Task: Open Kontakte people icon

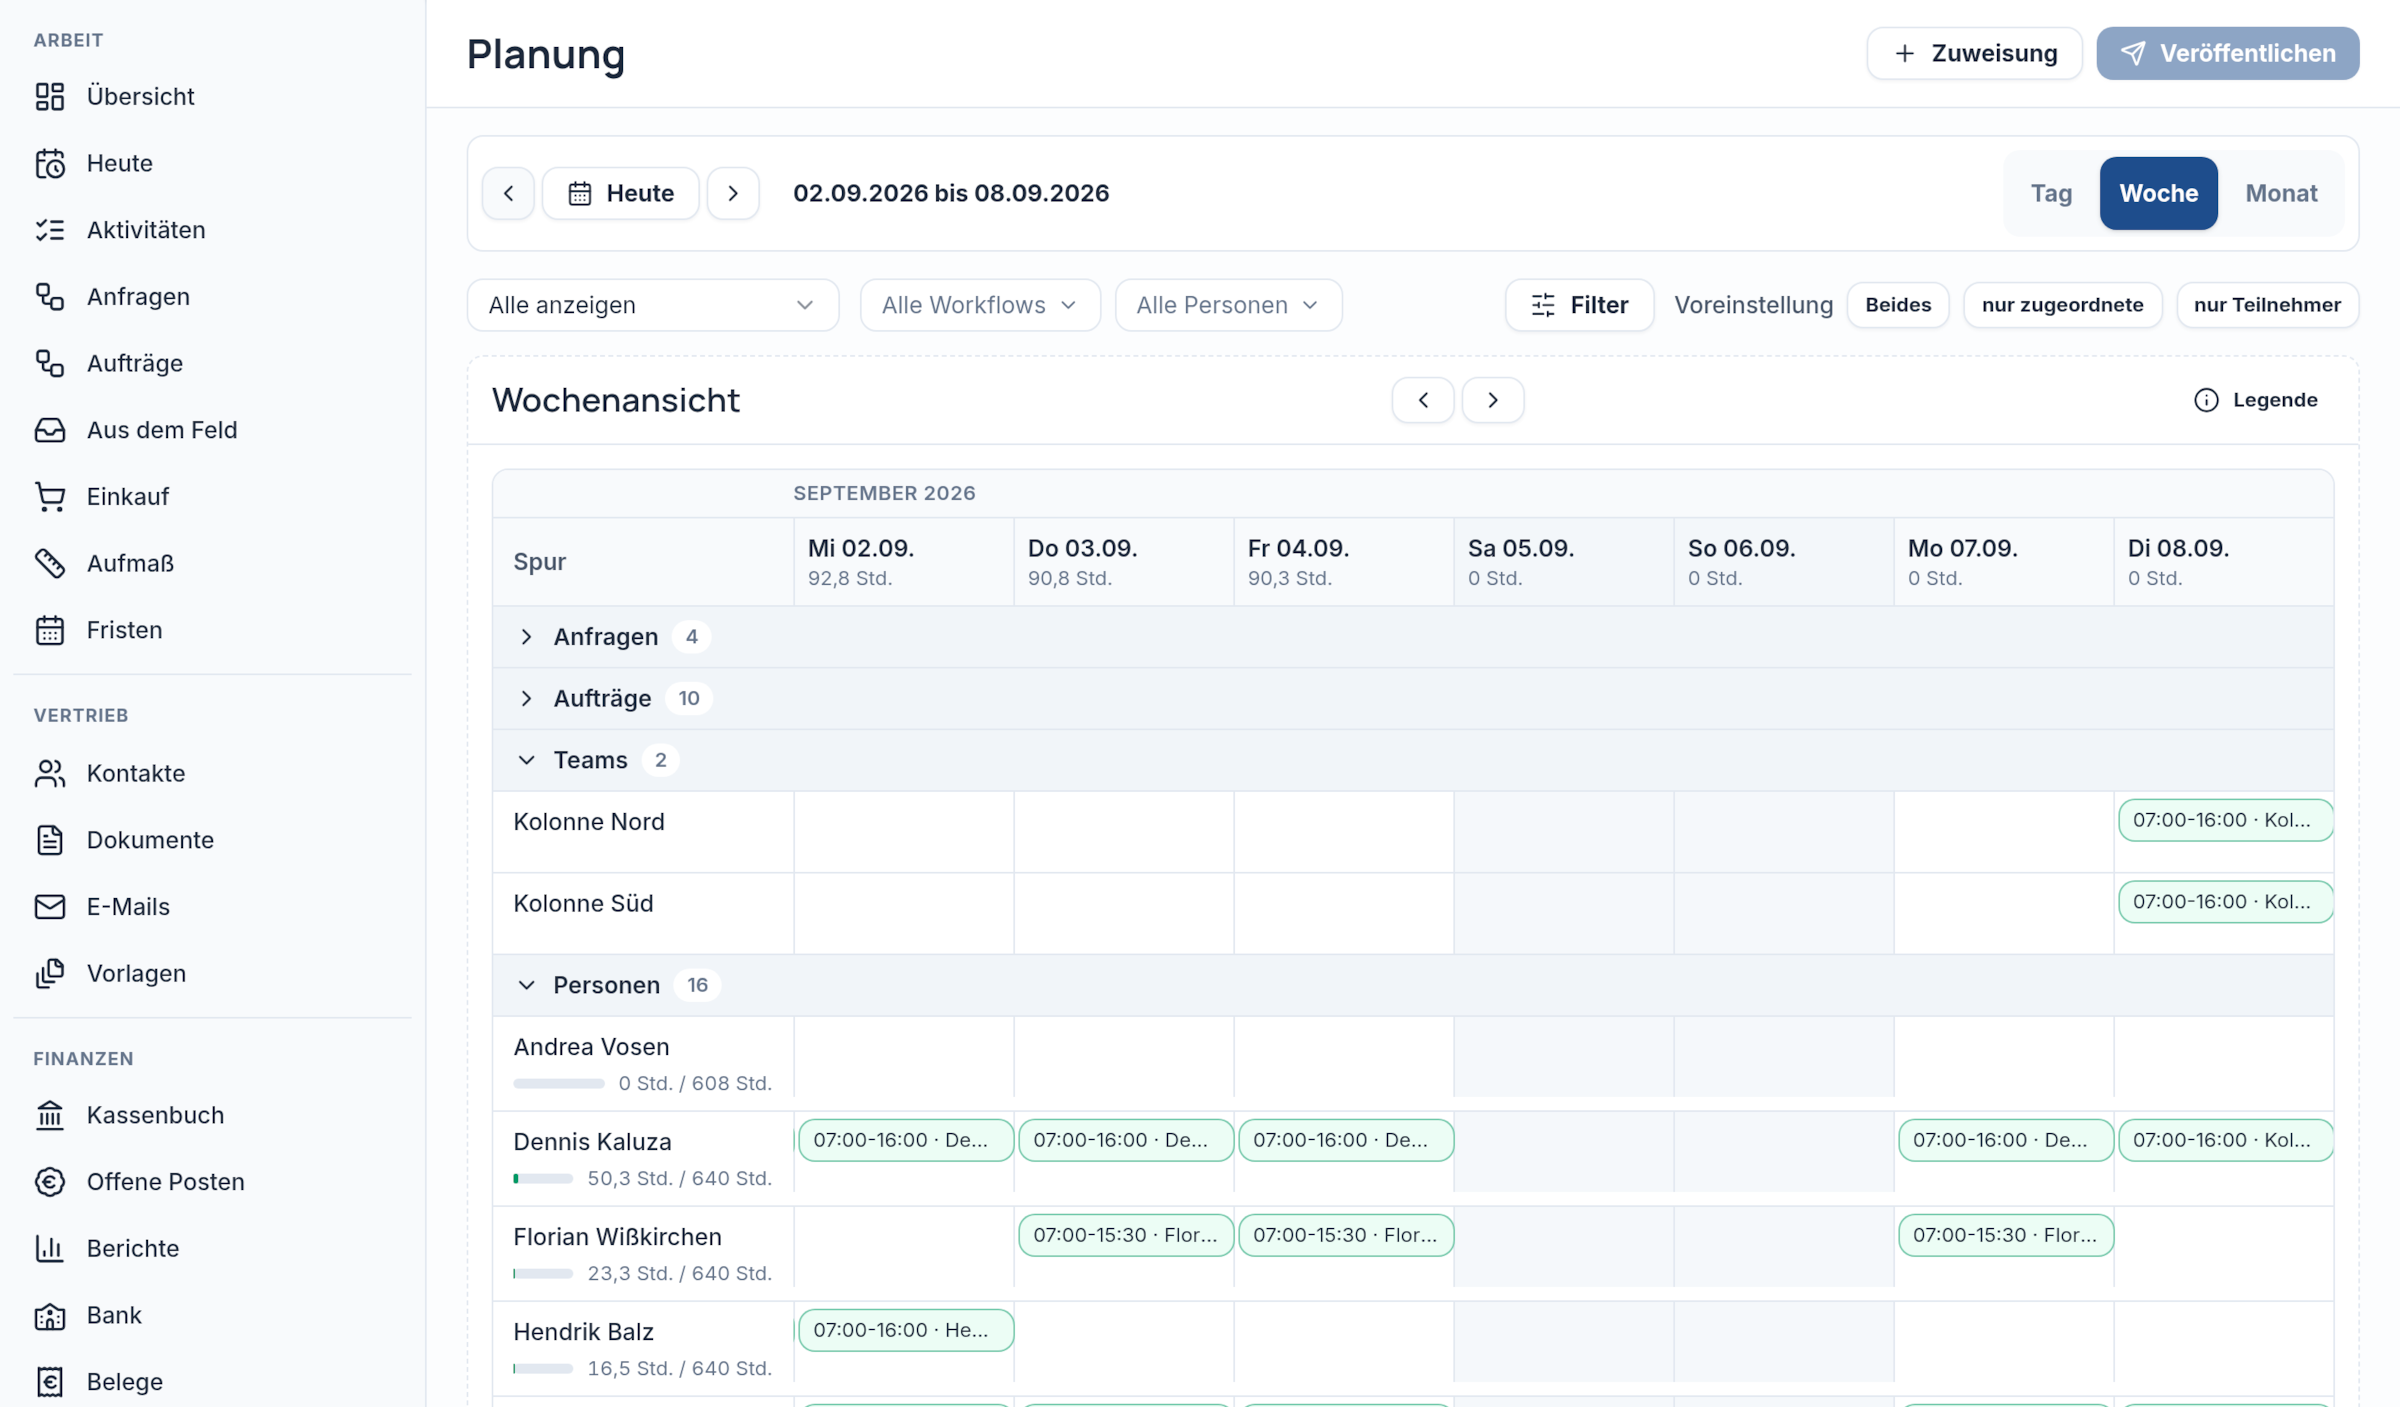Action: point(50,773)
